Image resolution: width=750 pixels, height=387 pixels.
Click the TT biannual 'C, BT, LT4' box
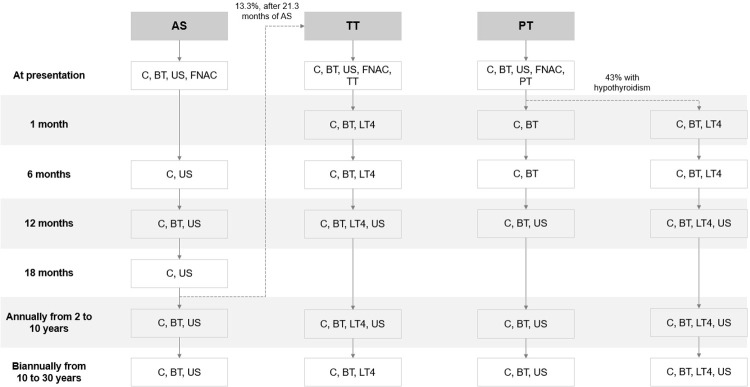353,372
